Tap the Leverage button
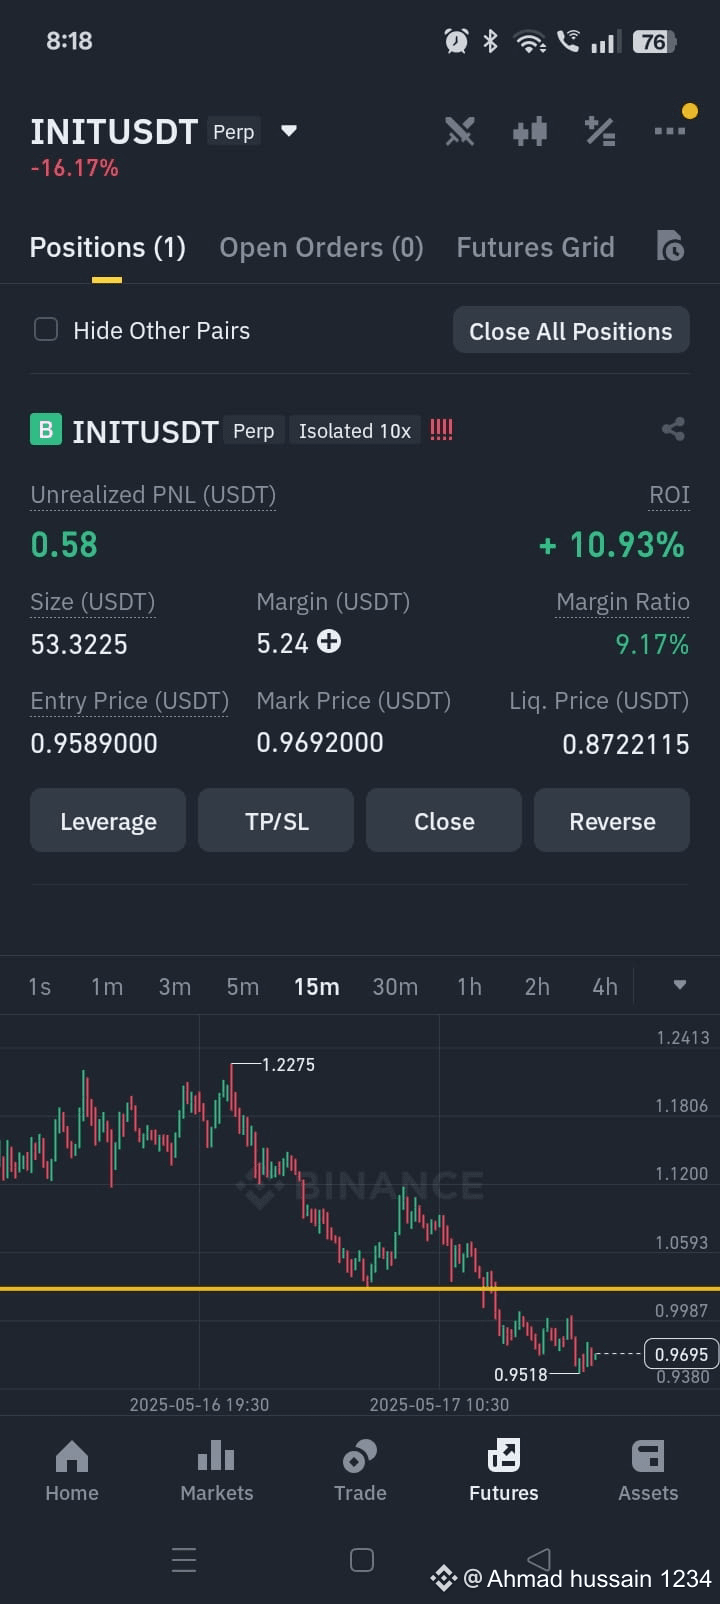Screen dimensions: 720x1604 tap(108, 821)
